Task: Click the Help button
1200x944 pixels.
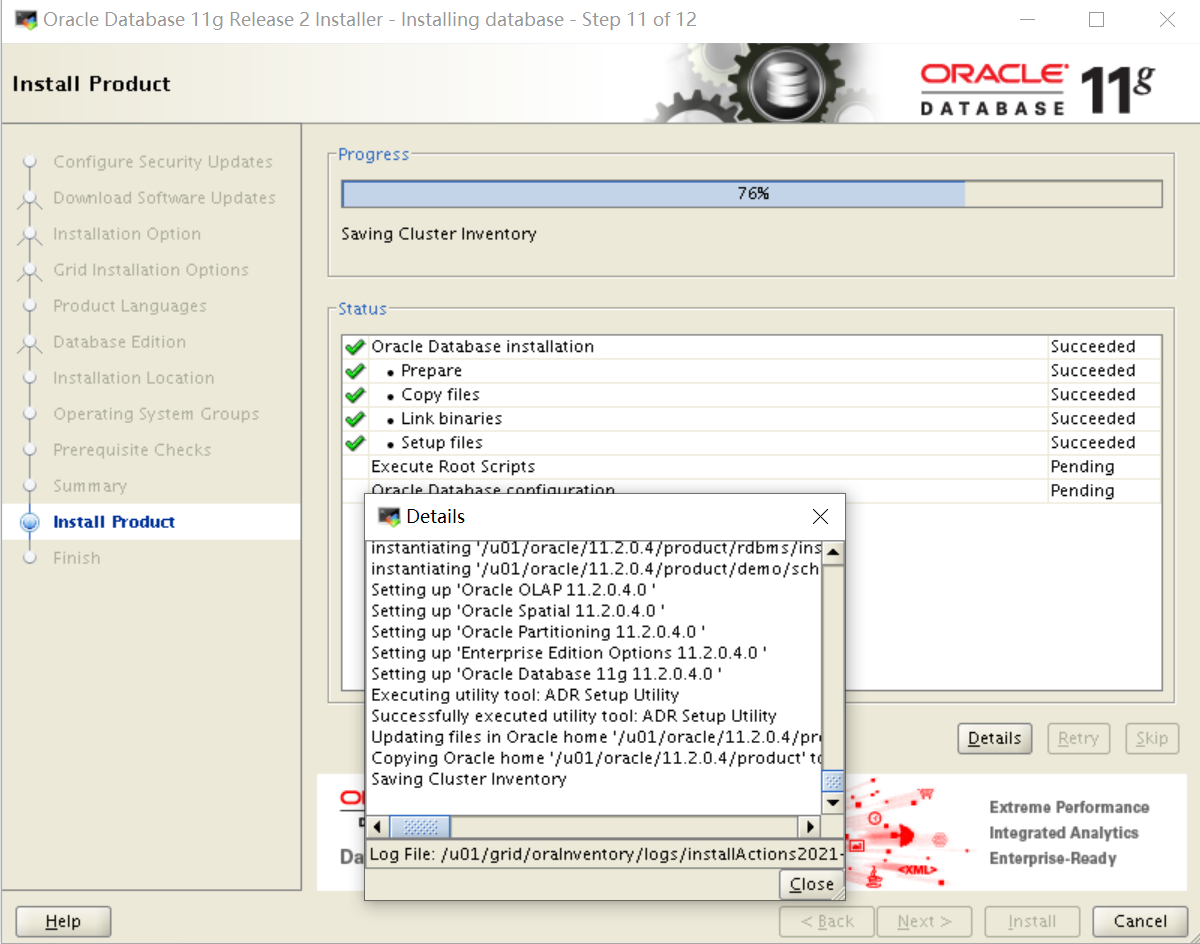Action: (63, 921)
